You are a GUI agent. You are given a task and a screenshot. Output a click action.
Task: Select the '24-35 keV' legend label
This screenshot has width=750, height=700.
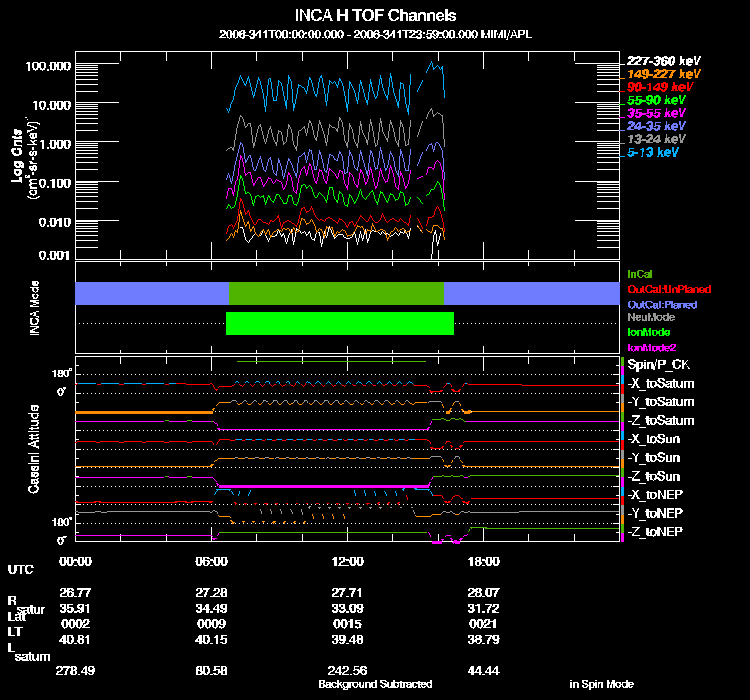(x=656, y=126)
